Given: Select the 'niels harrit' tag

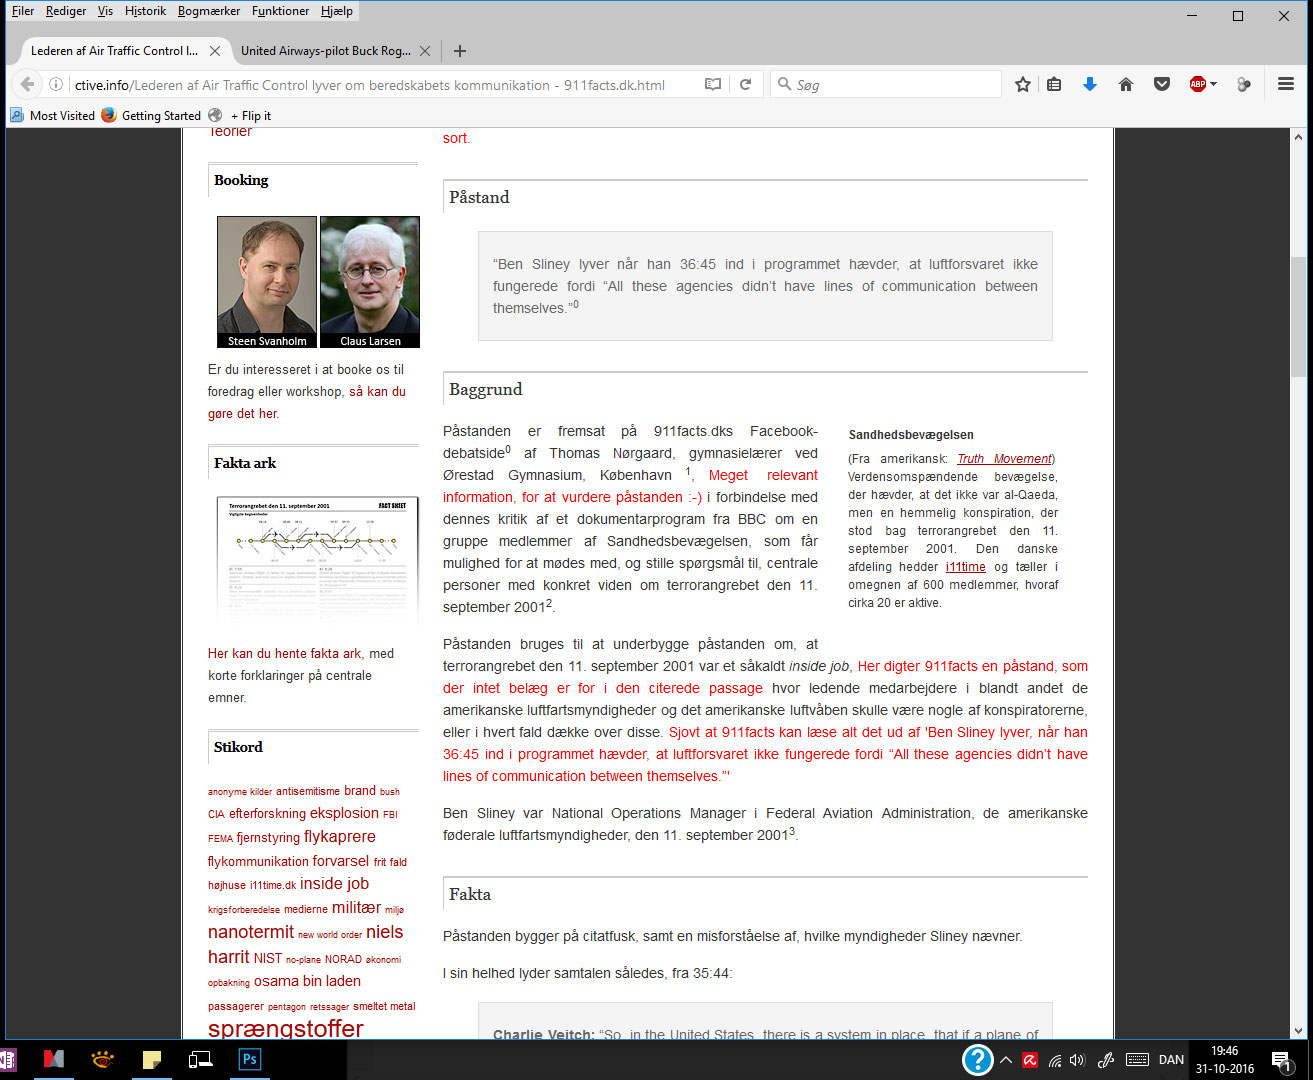Looking at the screenshot, I should (x=384, y=932).
